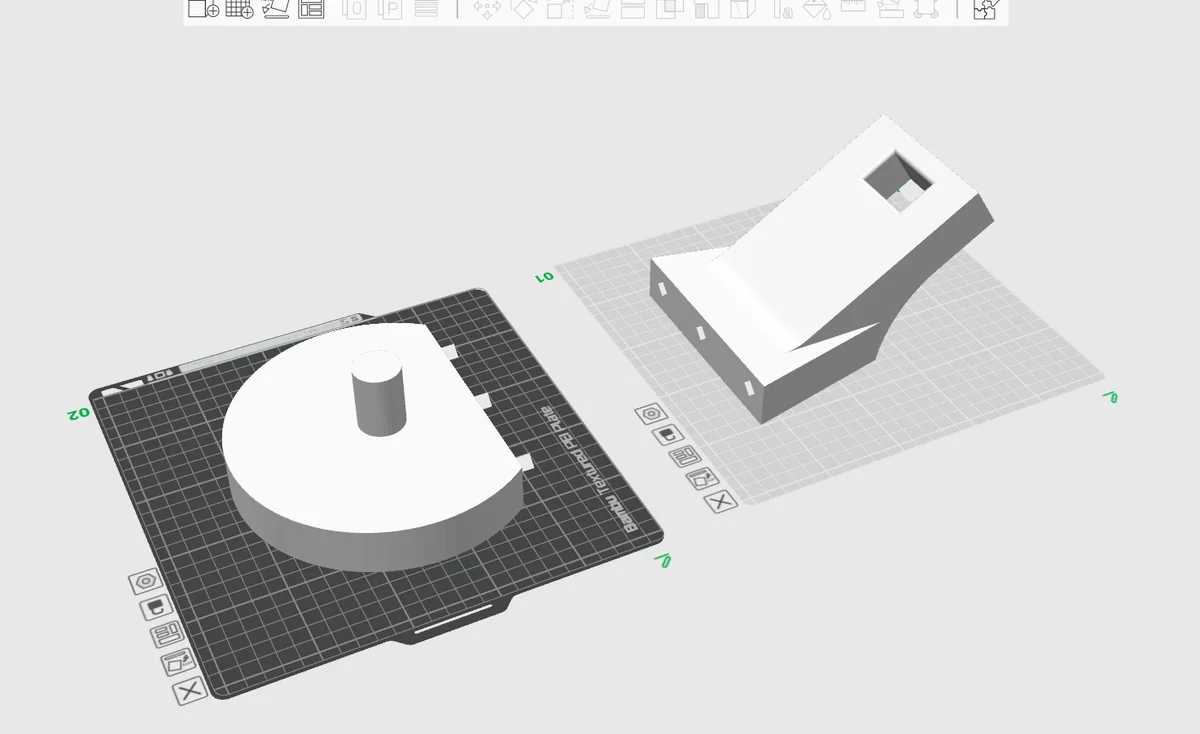Click the Add plate grid icon
This screenshot has width=1200, height=734.
(x=239, y=9)
